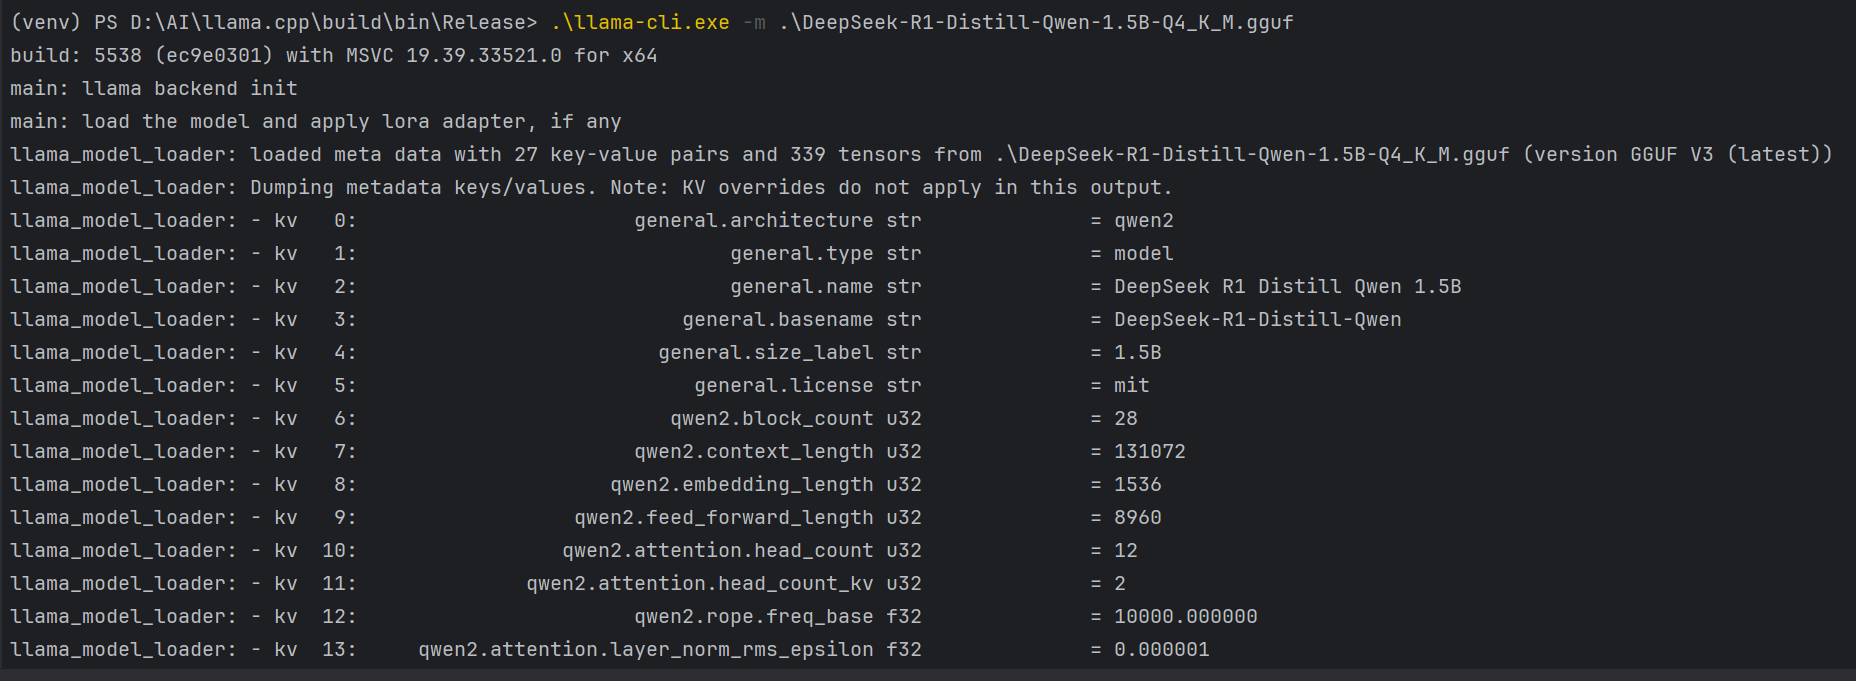Click the "MSVC 19.39.33521.0" compiler version
Image resolution: width=1856 pixels, height=681 pixels.
click(x=454, y=55)
